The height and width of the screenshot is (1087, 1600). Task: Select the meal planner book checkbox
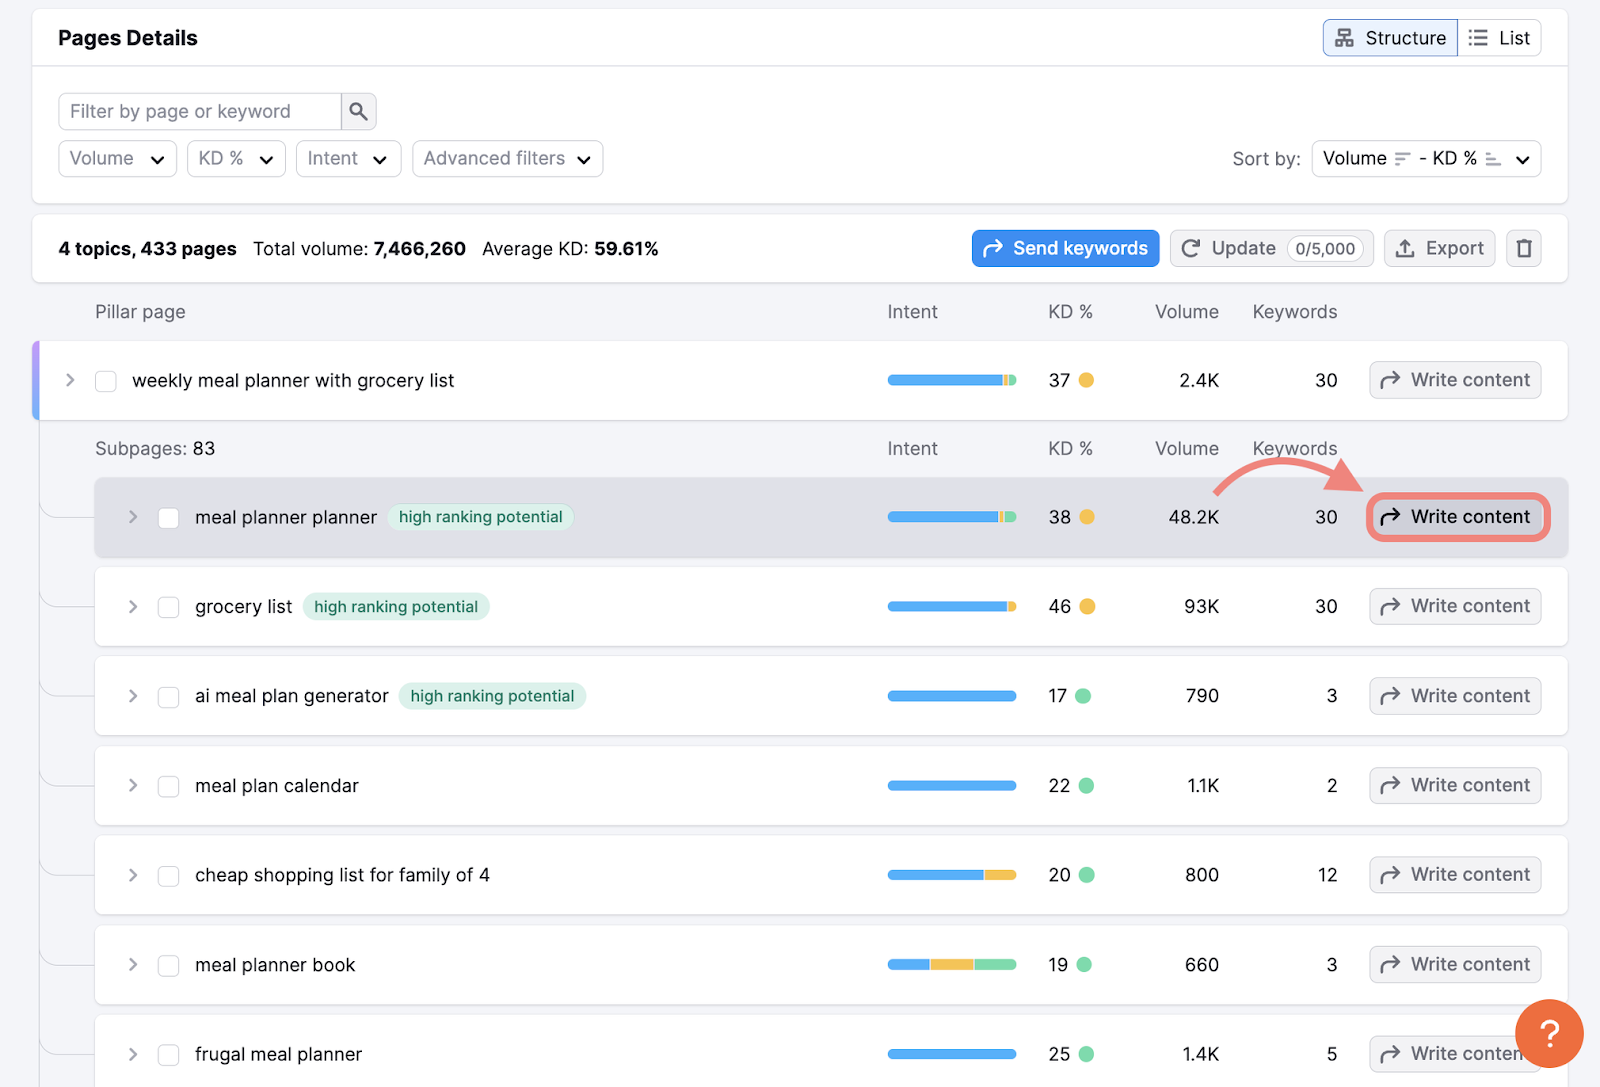tap(168, 966)
